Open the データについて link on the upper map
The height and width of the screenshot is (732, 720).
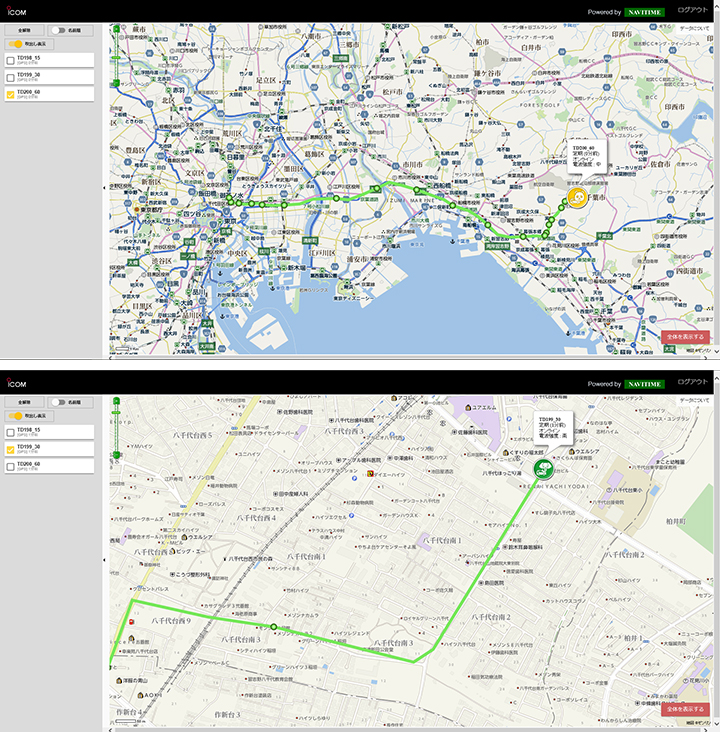[695, 28]
